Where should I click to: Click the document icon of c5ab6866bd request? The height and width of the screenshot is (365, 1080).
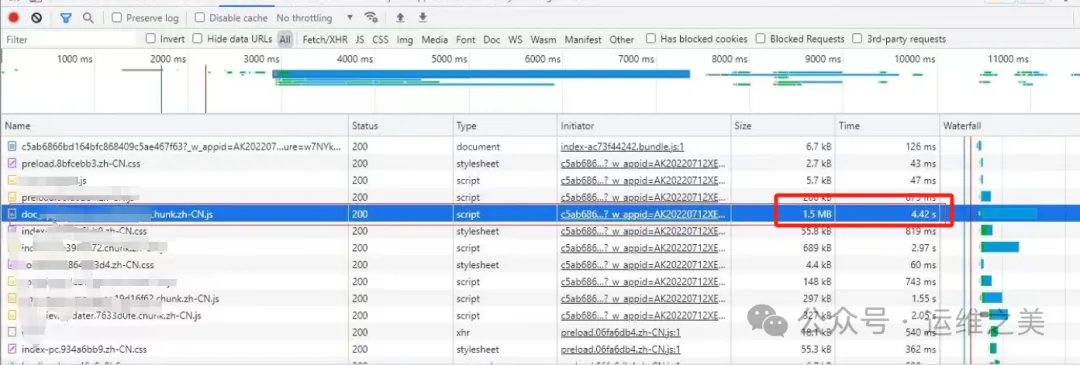(x=12, y=147)
